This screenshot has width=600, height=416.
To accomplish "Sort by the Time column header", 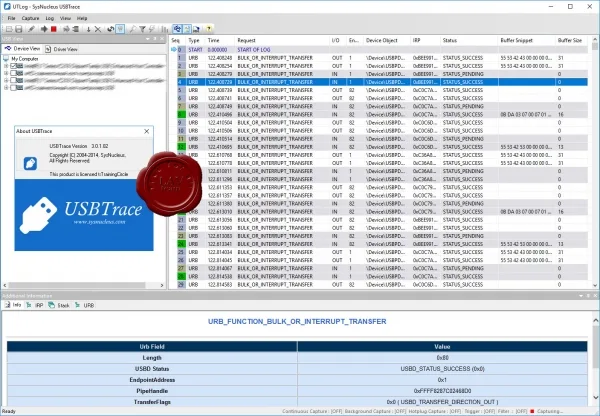I will tap(220, 40).
